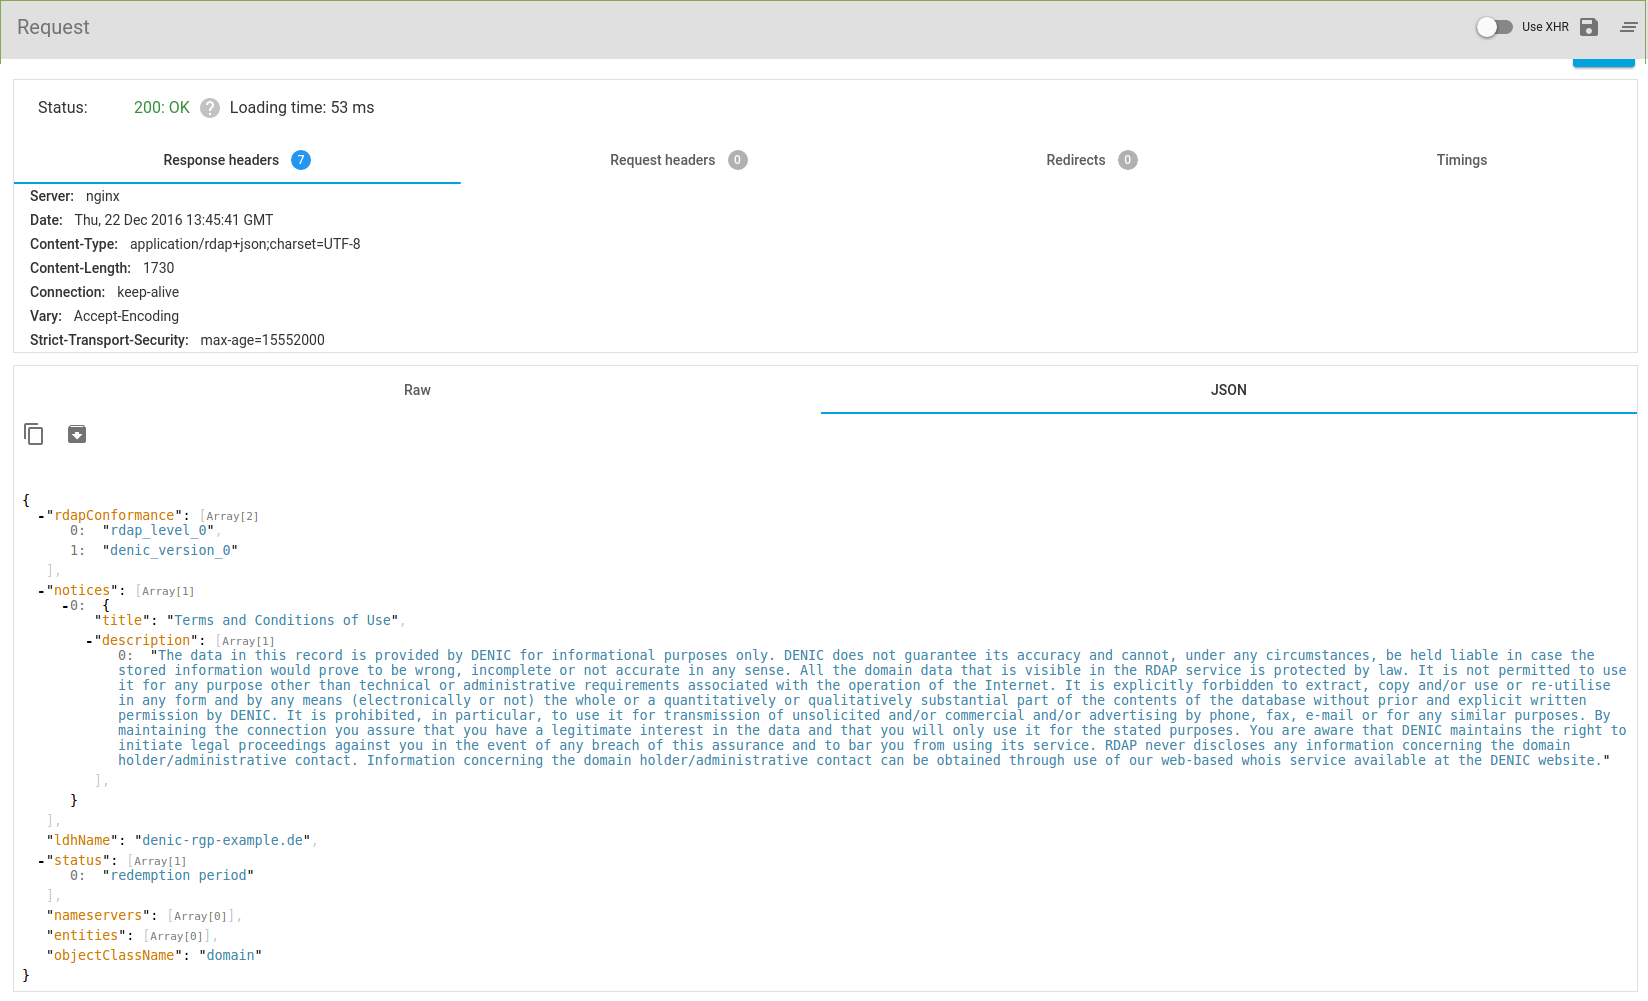Toggle the Use XHR switch
This screenshot has height=1001, width=1648.
pyautogui.click(x=1494, y=27)
